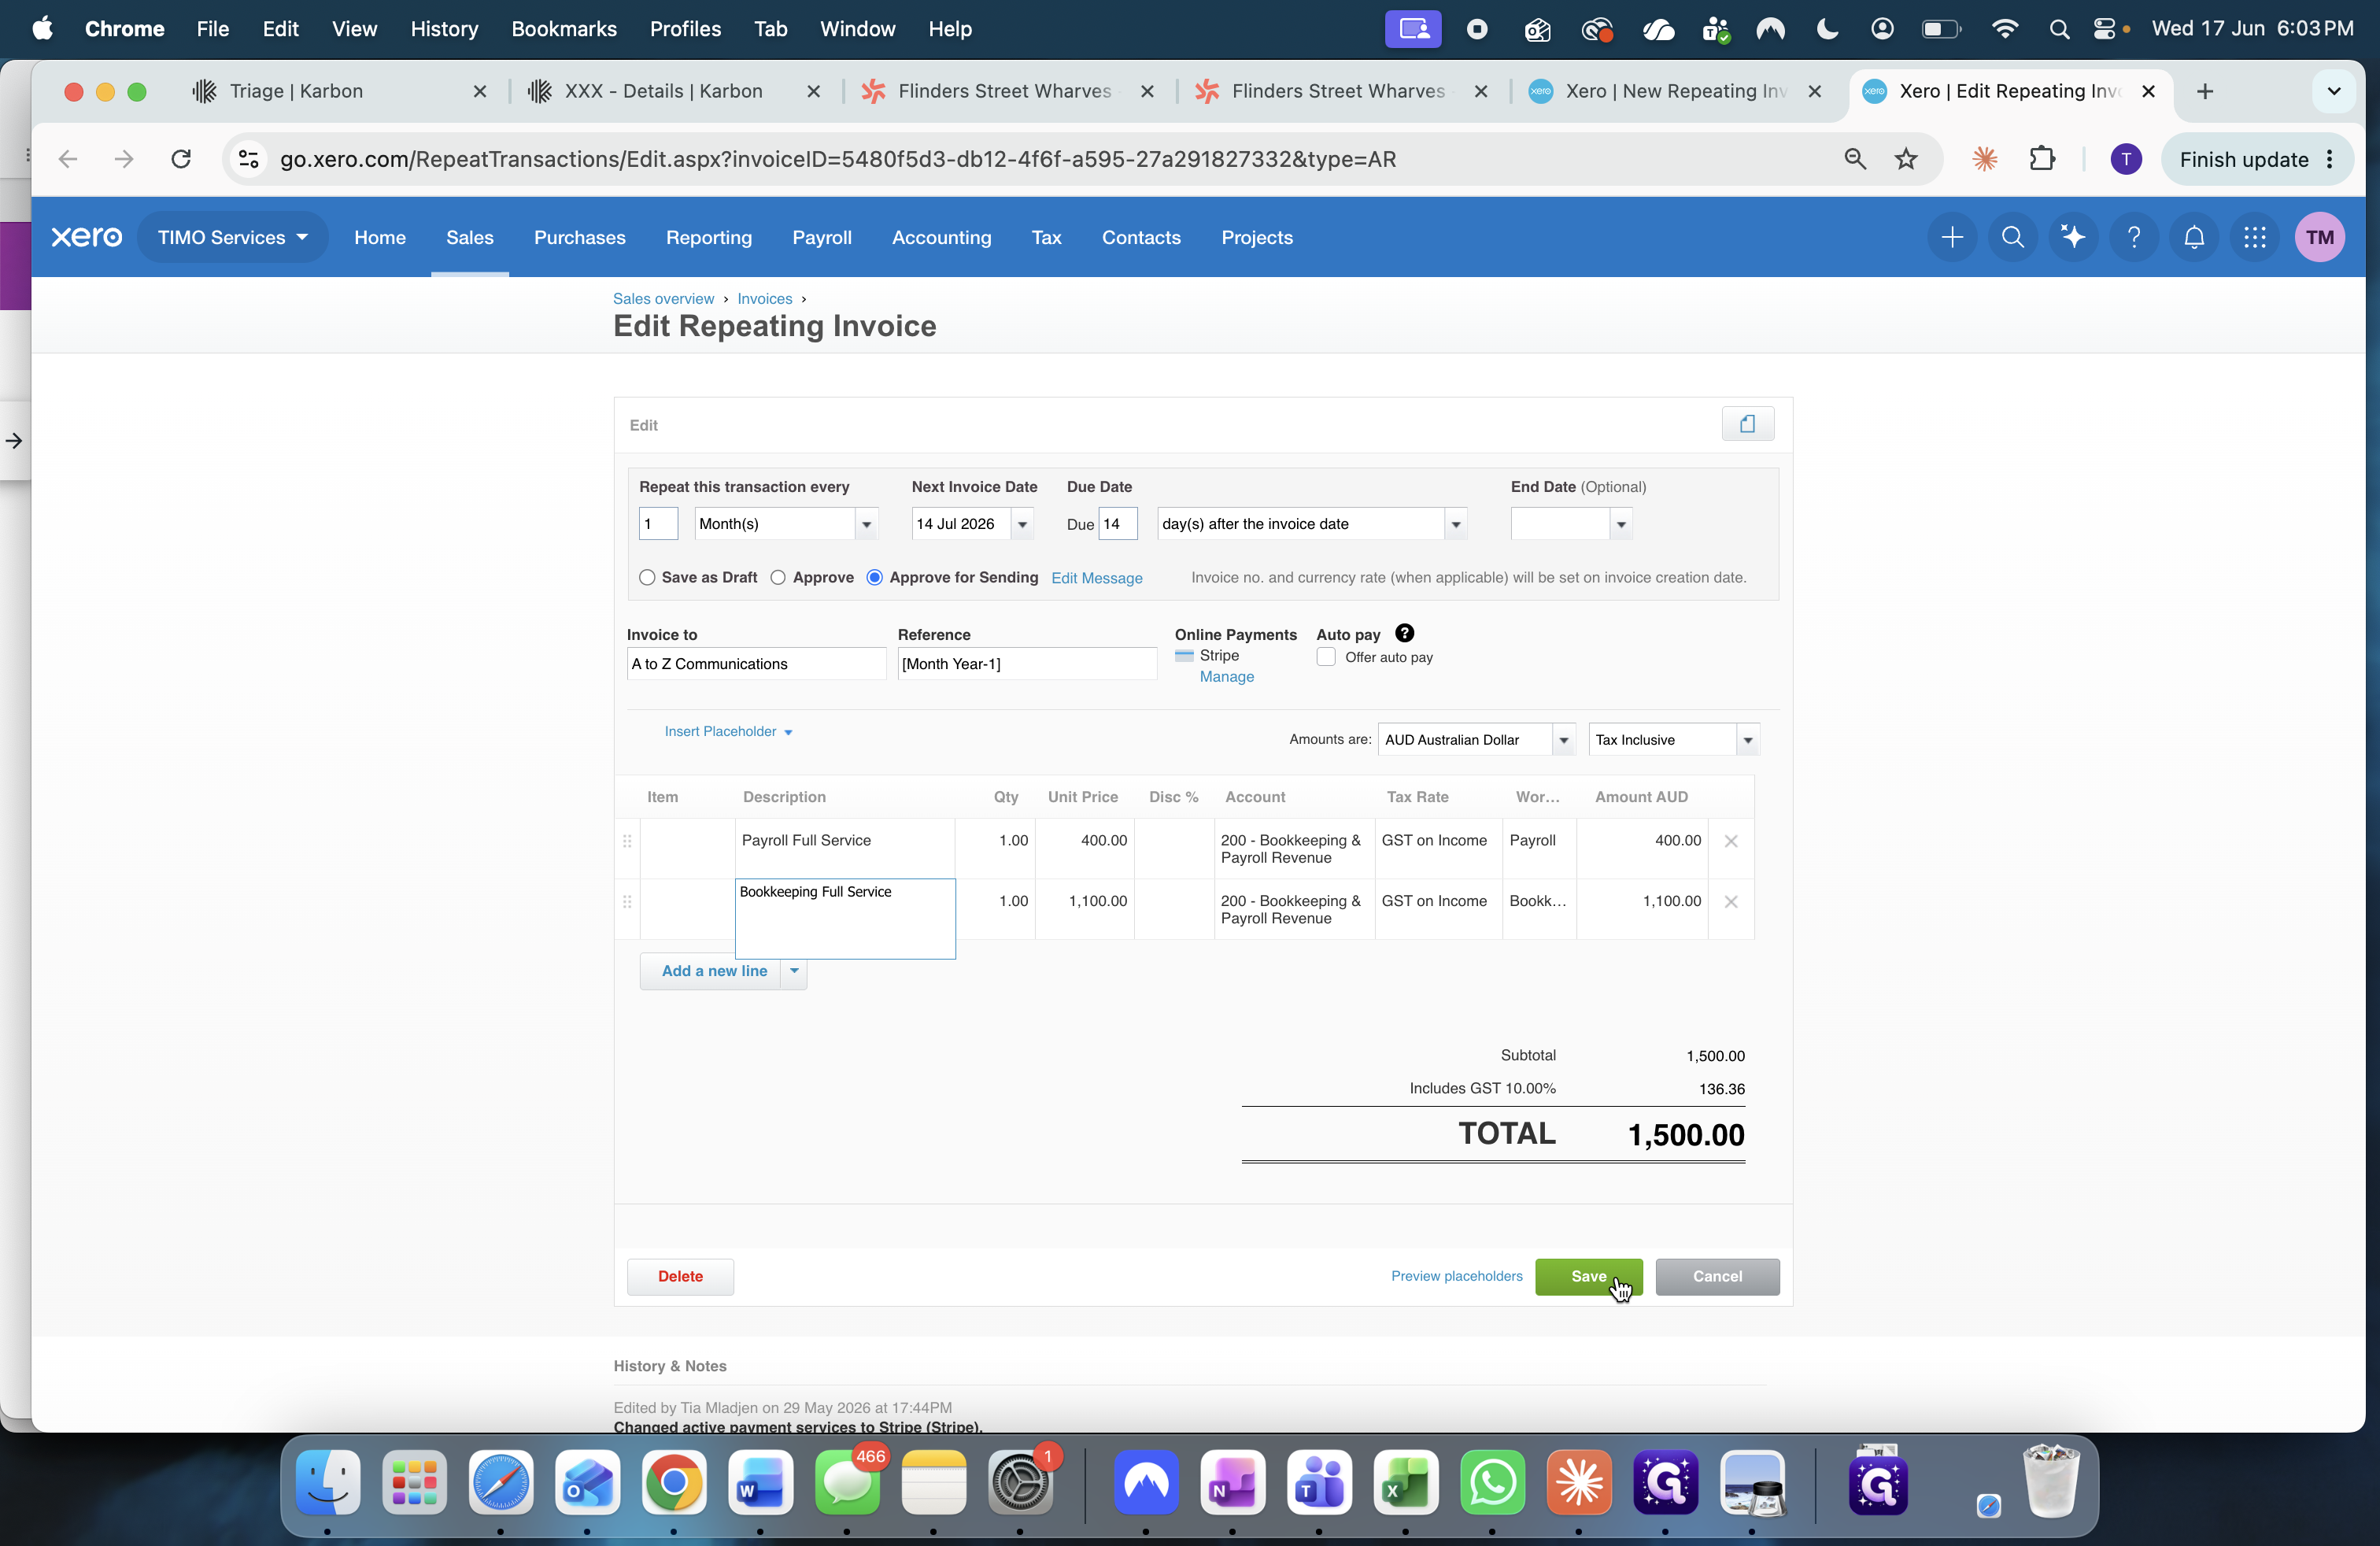Screen dimensions: 2380x1546
Task: Open the Purchases menu in Xero navigation
Action: [580, 237]
